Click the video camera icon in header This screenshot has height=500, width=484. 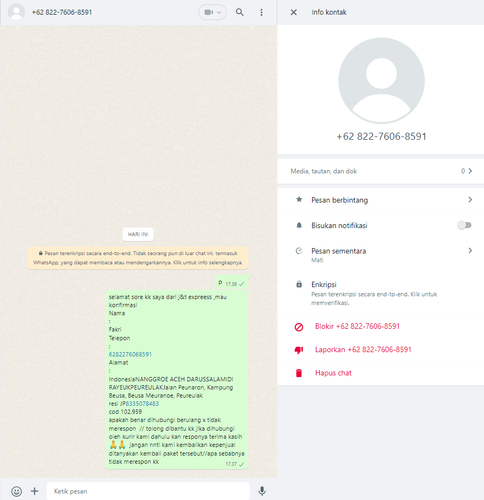[x=209, y=12]
